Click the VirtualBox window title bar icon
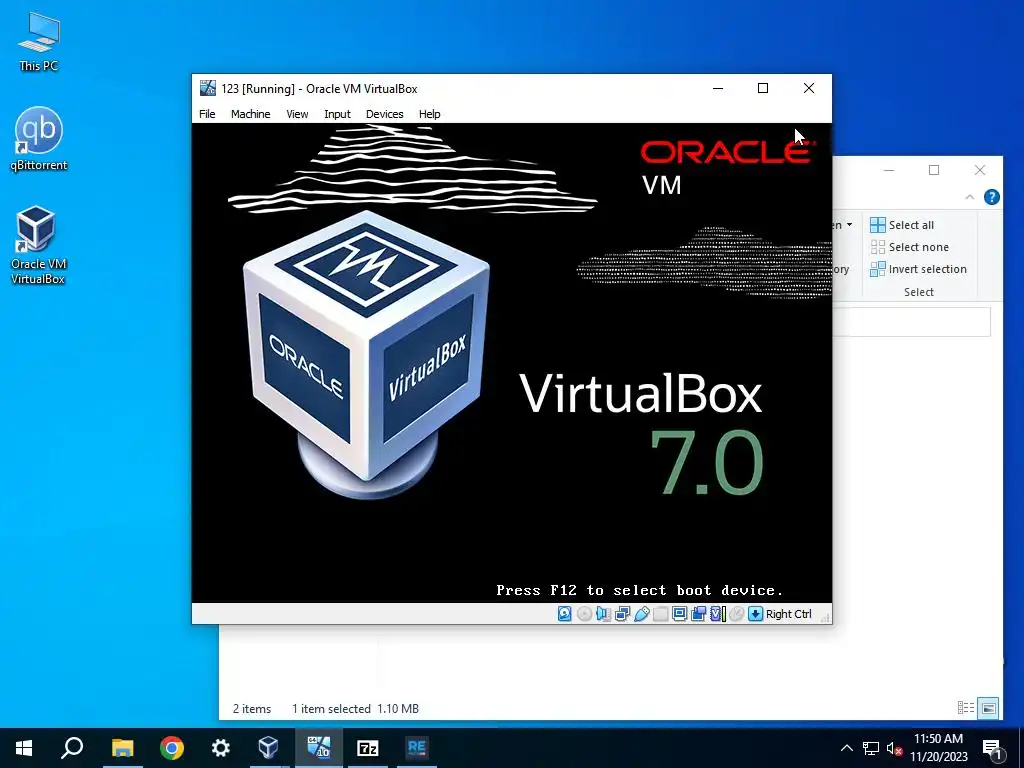Screen dimensions: 1024x768 coord(208,88)
